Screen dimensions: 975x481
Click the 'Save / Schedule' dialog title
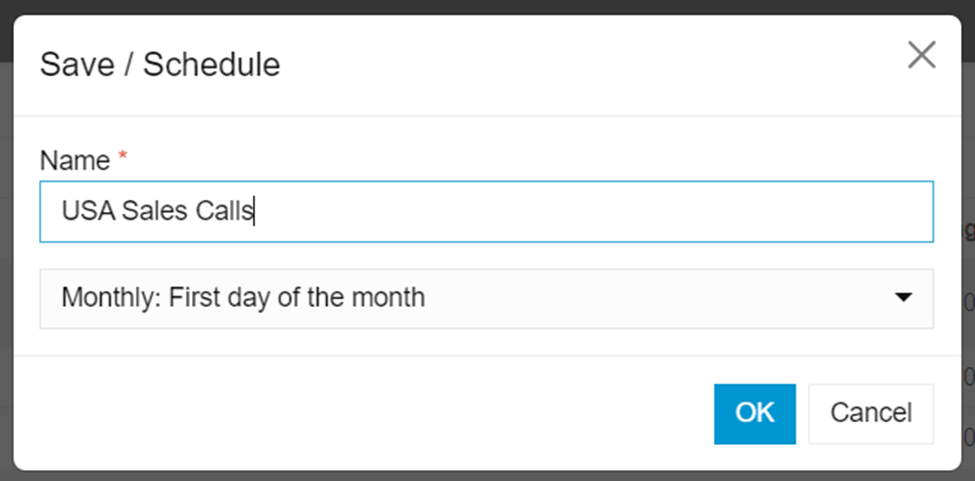160,65
